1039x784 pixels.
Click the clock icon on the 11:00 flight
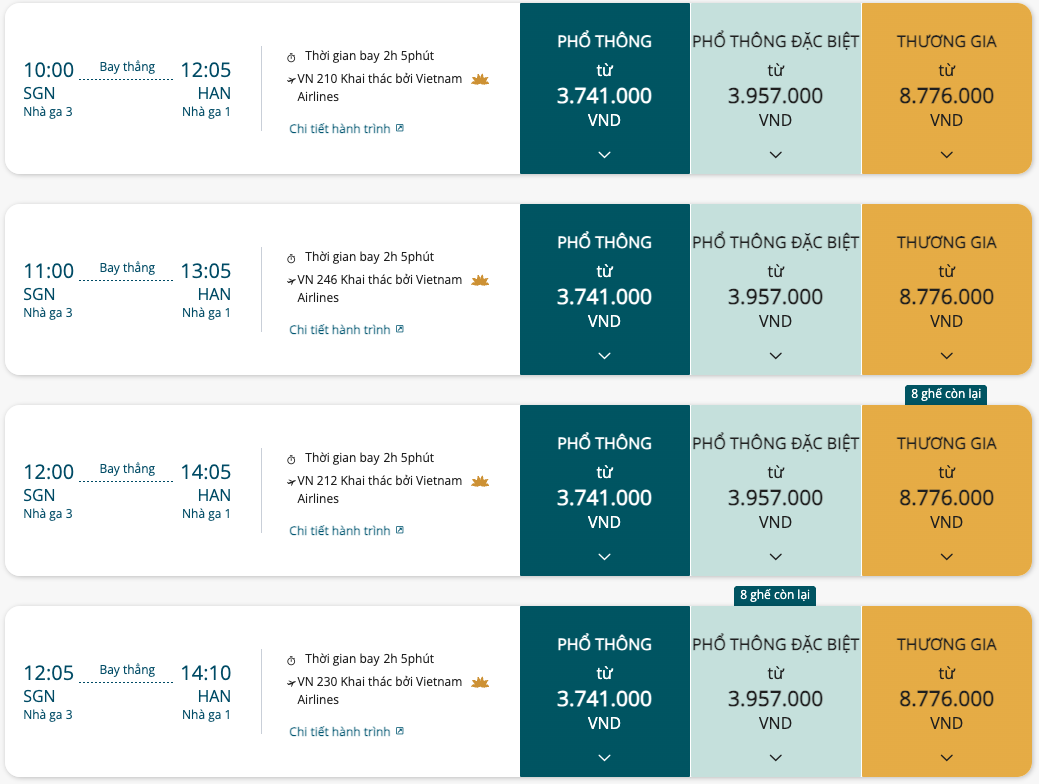291,258
